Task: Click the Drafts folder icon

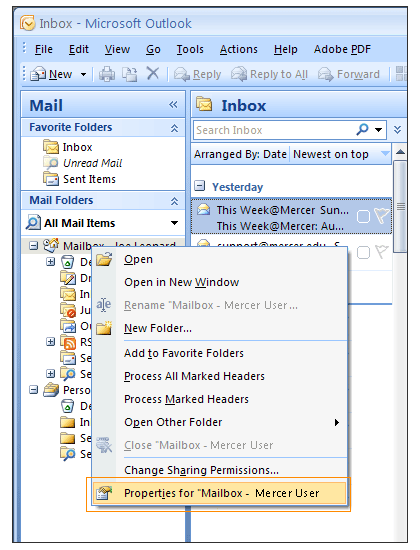Action: [x=68, y=278]
